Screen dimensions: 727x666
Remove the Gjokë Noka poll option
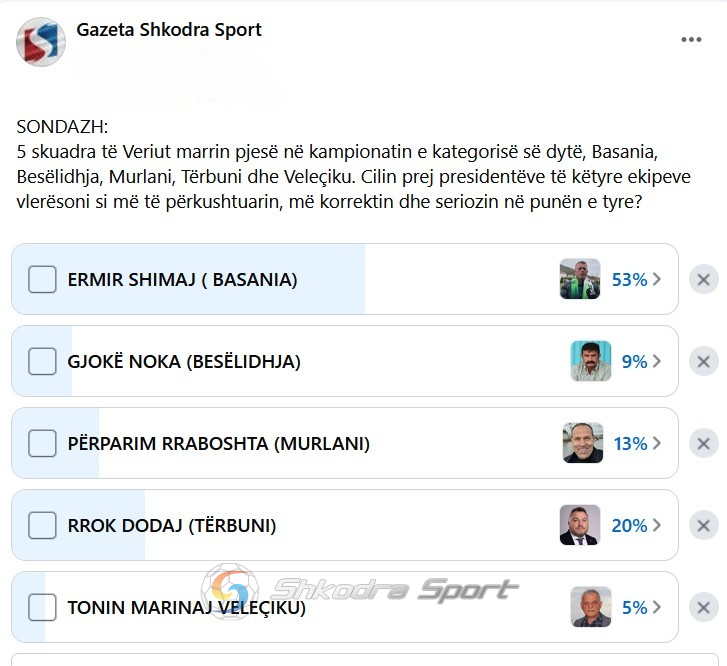click(703, 361)
